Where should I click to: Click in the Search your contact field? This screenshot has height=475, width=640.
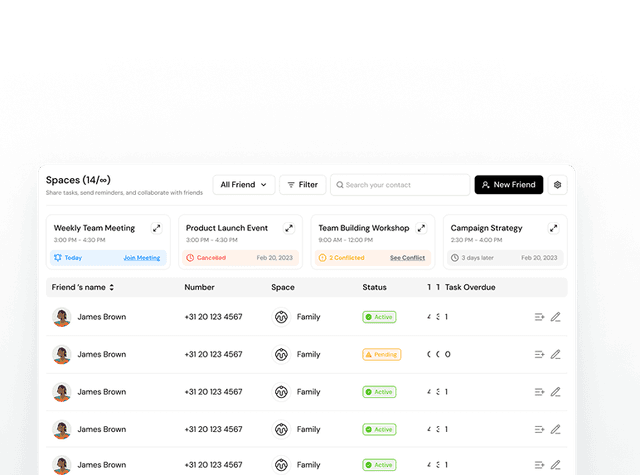click(400, 185)
